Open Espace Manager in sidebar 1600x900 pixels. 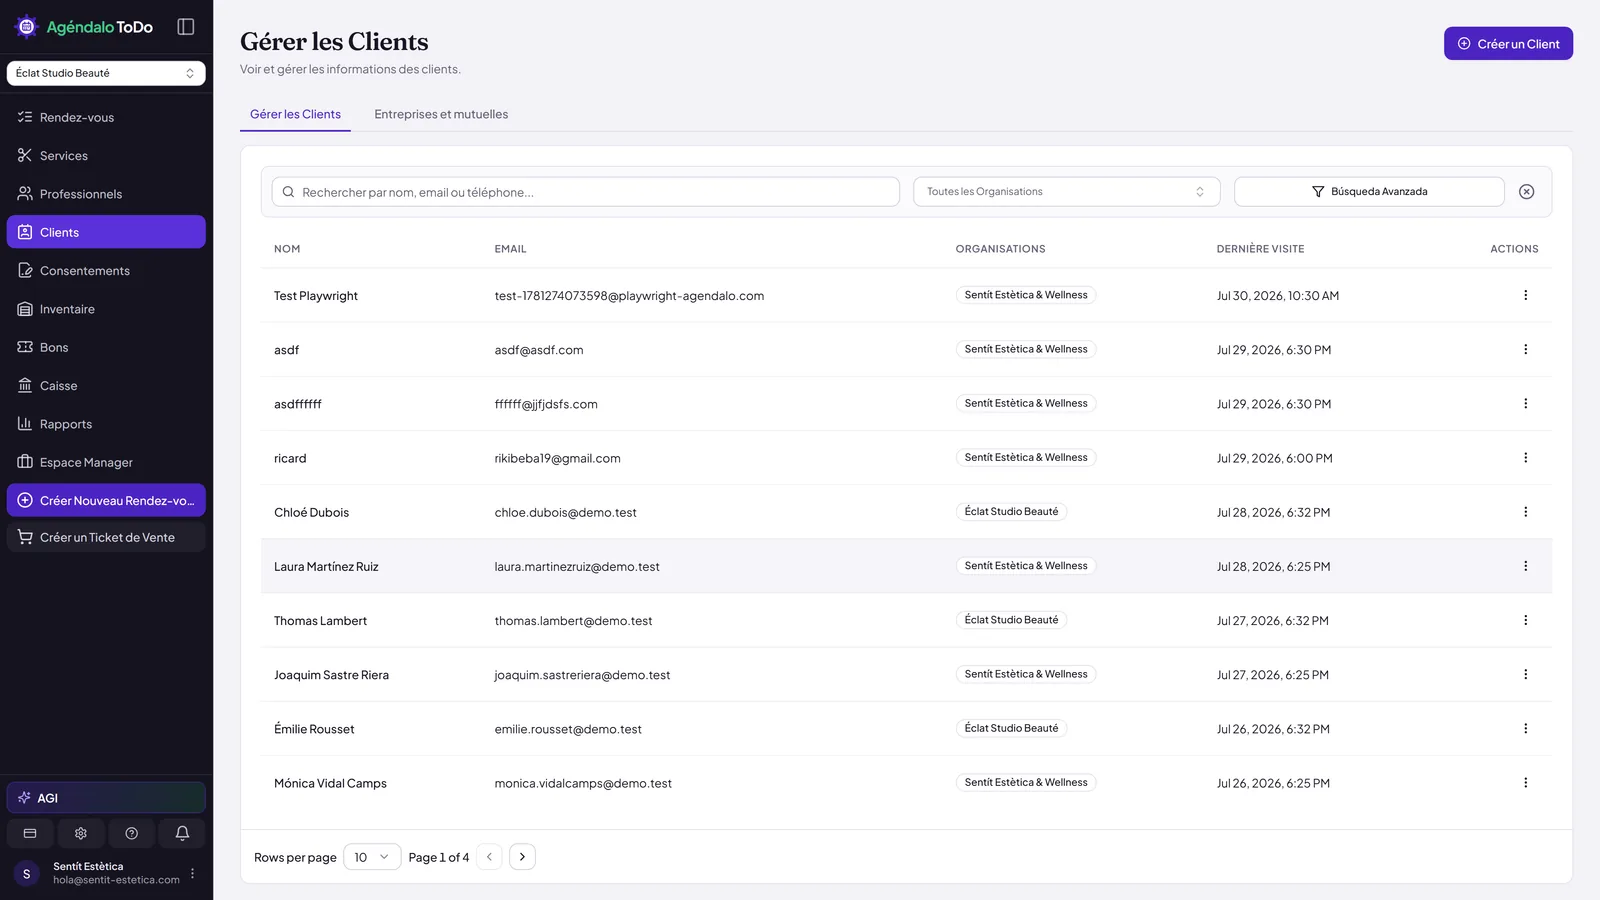(x=106, y=462)
